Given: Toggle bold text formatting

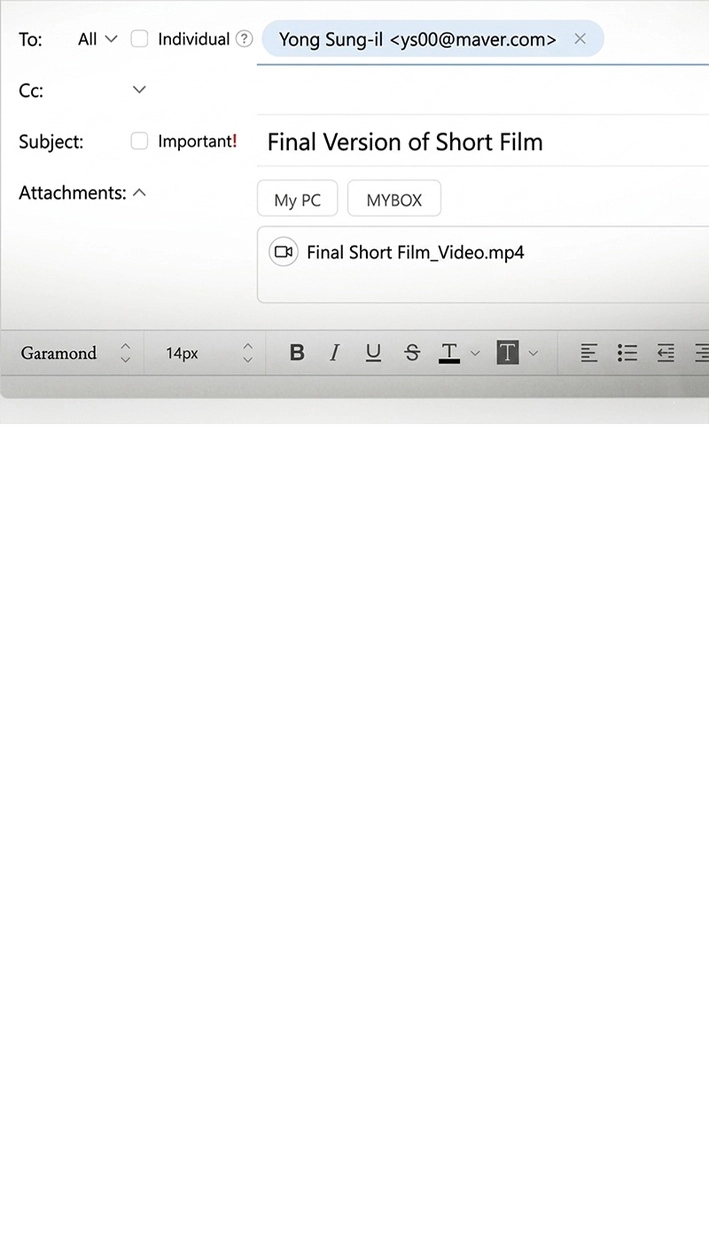Looking at the screenshot, I should coord(297,353).
